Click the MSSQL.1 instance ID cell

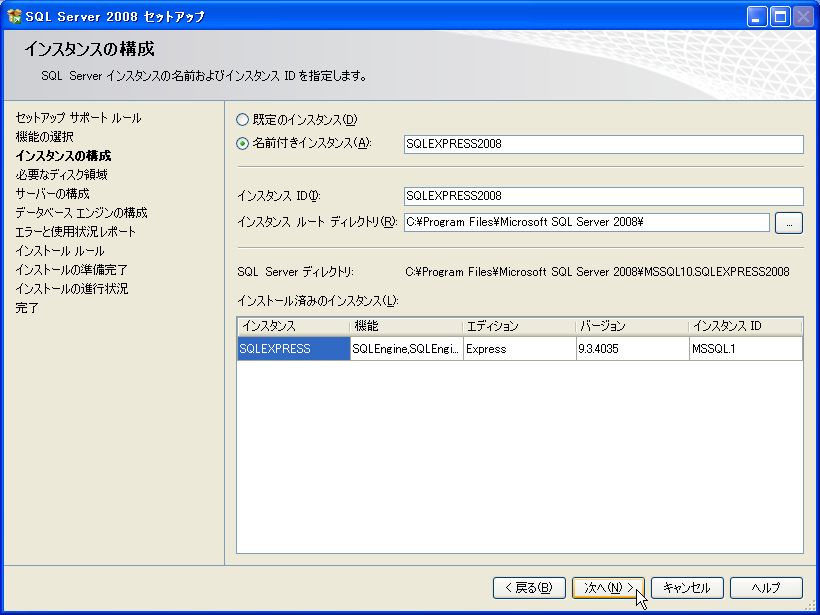coord(746,349)
